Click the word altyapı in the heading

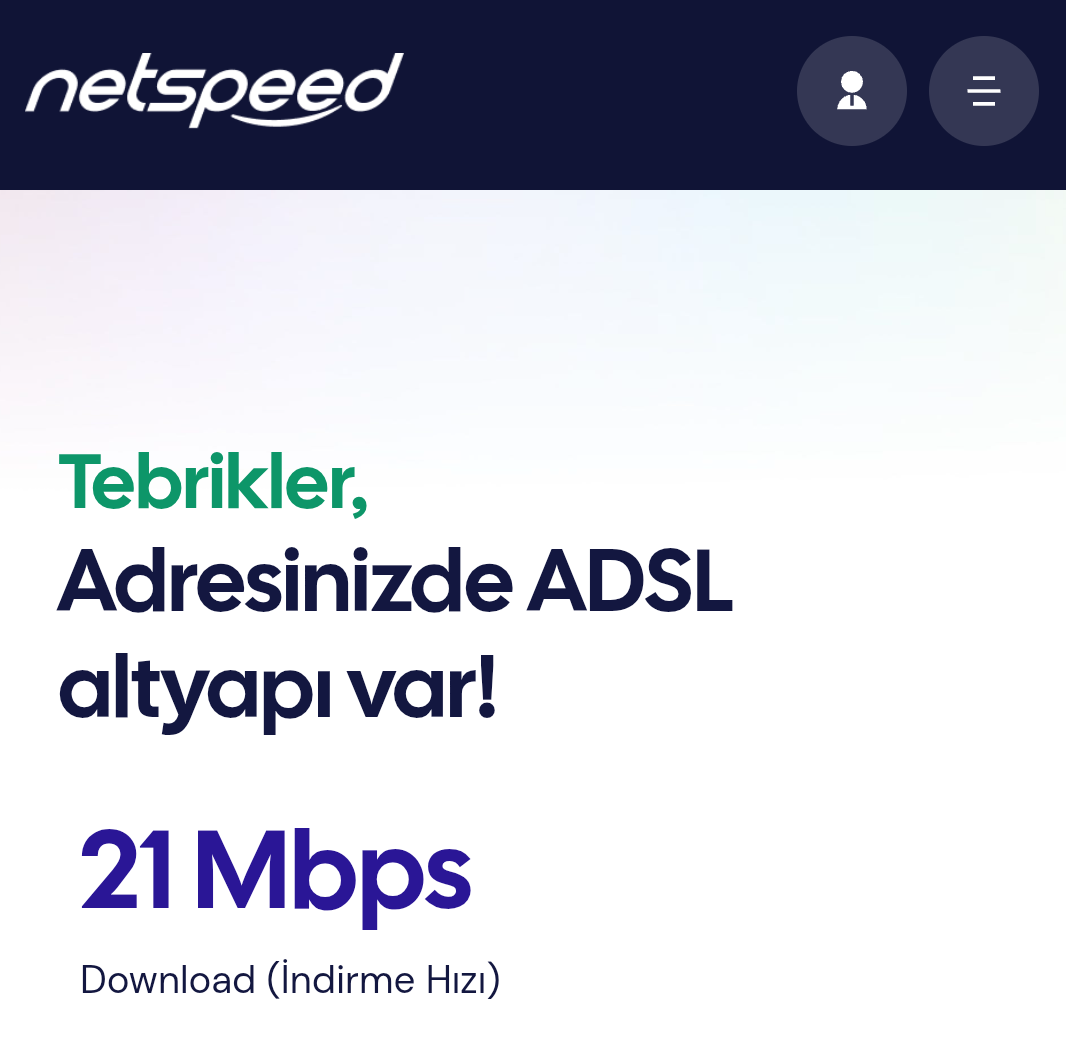tap(195, 690)
